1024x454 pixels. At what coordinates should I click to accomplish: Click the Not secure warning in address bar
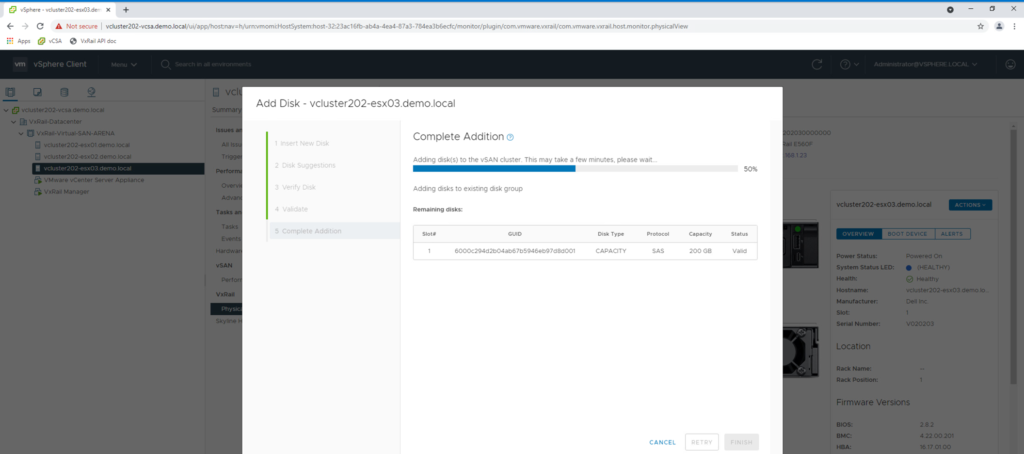76,26
